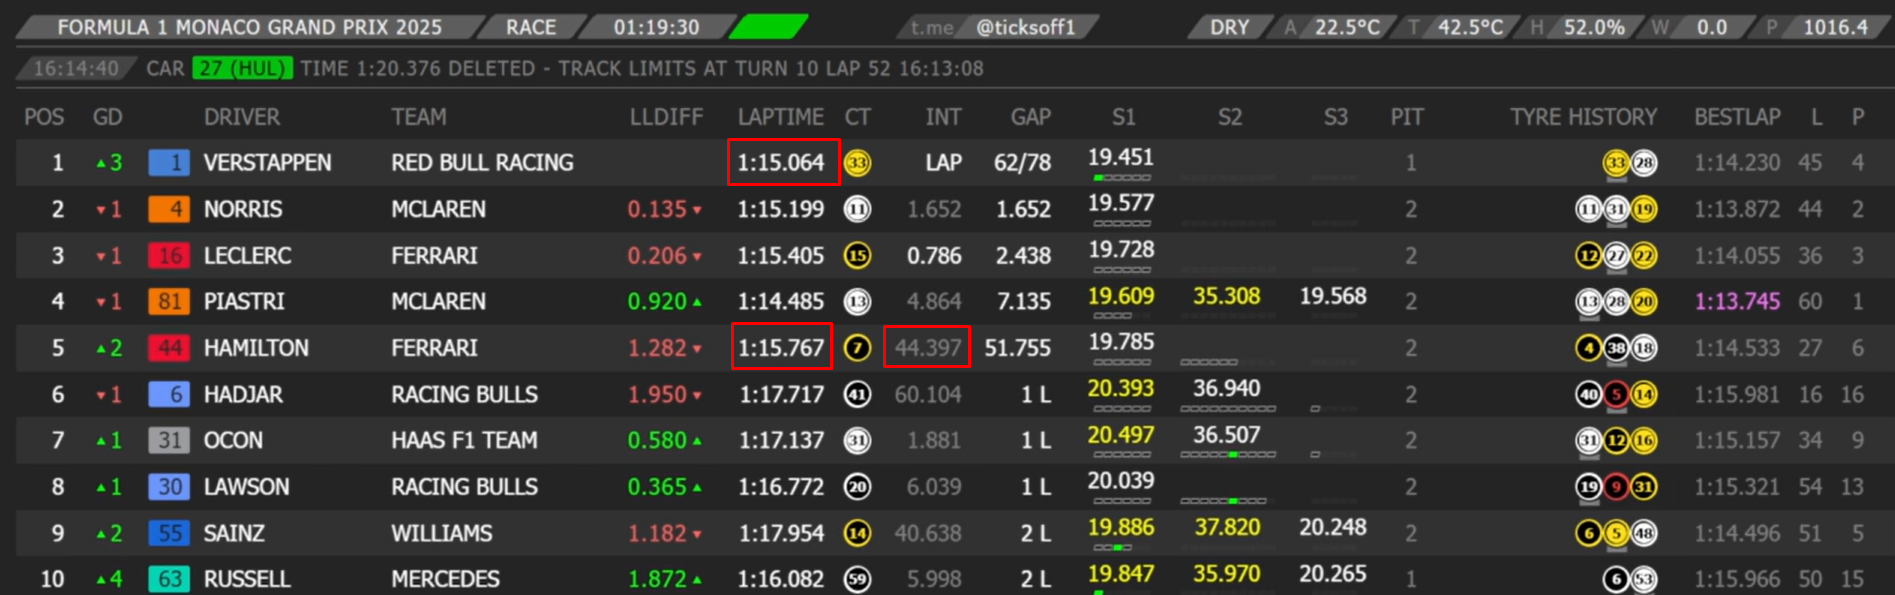Click Verstappen's current tyre icon 33
The height and width of the screenshot is (595, 1895).
857,163
